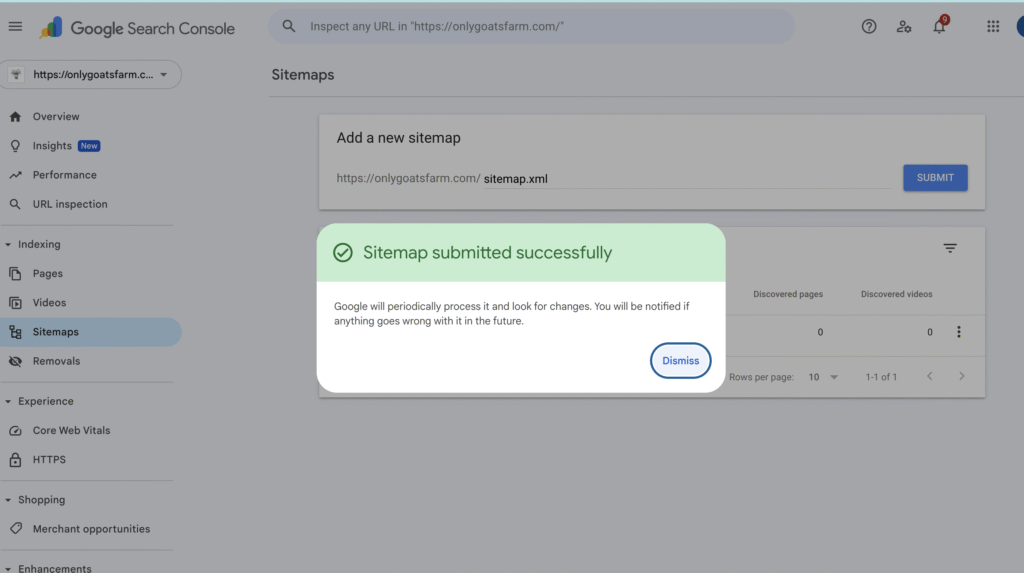
Task: Collapse the Indexing section
Action: (8, 244)
